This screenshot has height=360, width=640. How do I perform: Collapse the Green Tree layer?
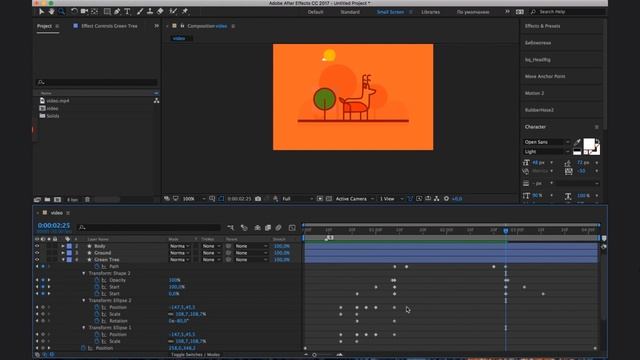click(x=63, y=260)
